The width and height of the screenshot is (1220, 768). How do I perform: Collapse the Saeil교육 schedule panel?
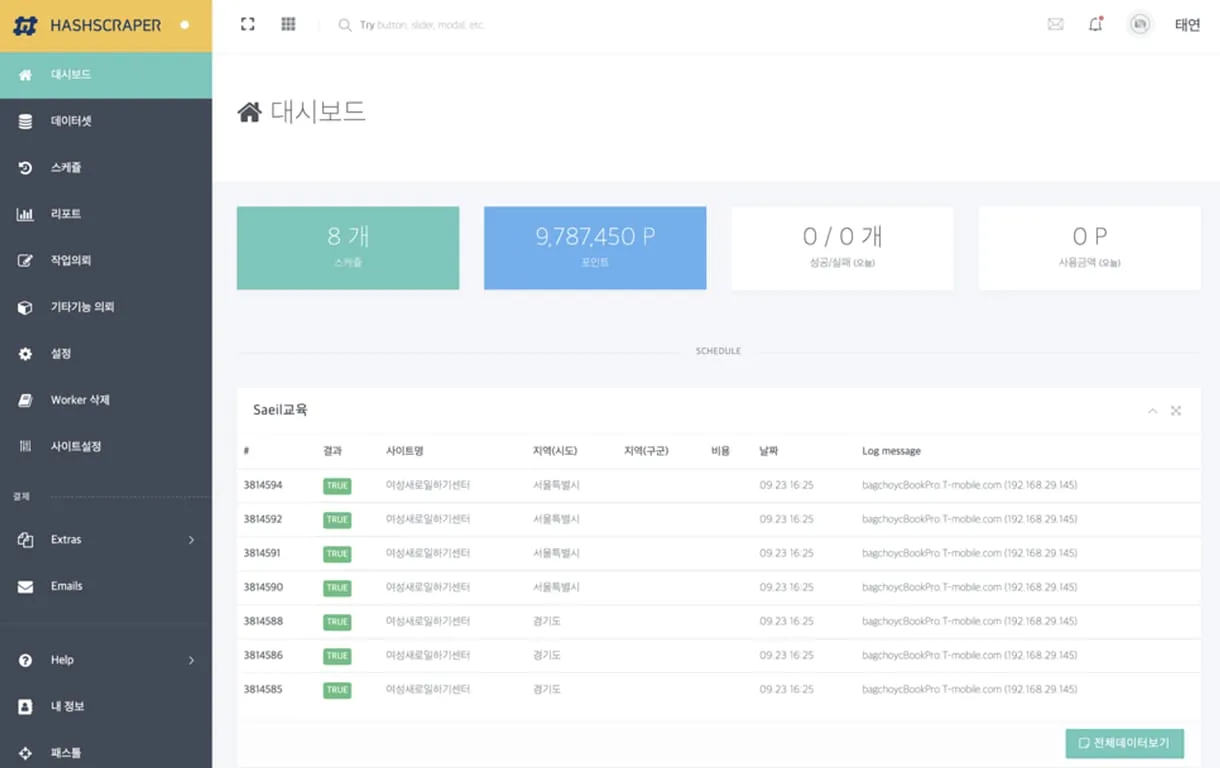pos(1152,411)
